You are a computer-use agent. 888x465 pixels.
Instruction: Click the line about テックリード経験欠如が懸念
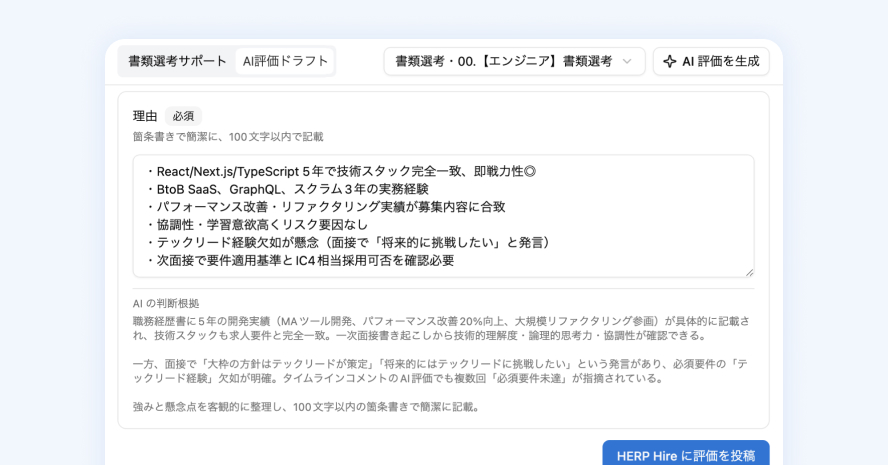click(x=349, y=242)
